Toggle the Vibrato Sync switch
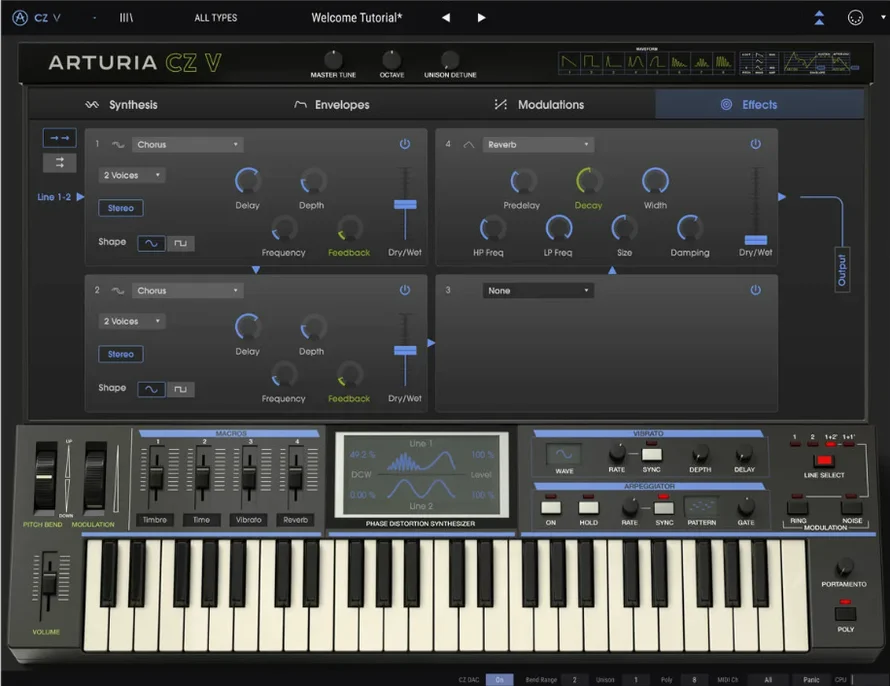This screenshot has width=890, height=686. [x=652, y=454]
